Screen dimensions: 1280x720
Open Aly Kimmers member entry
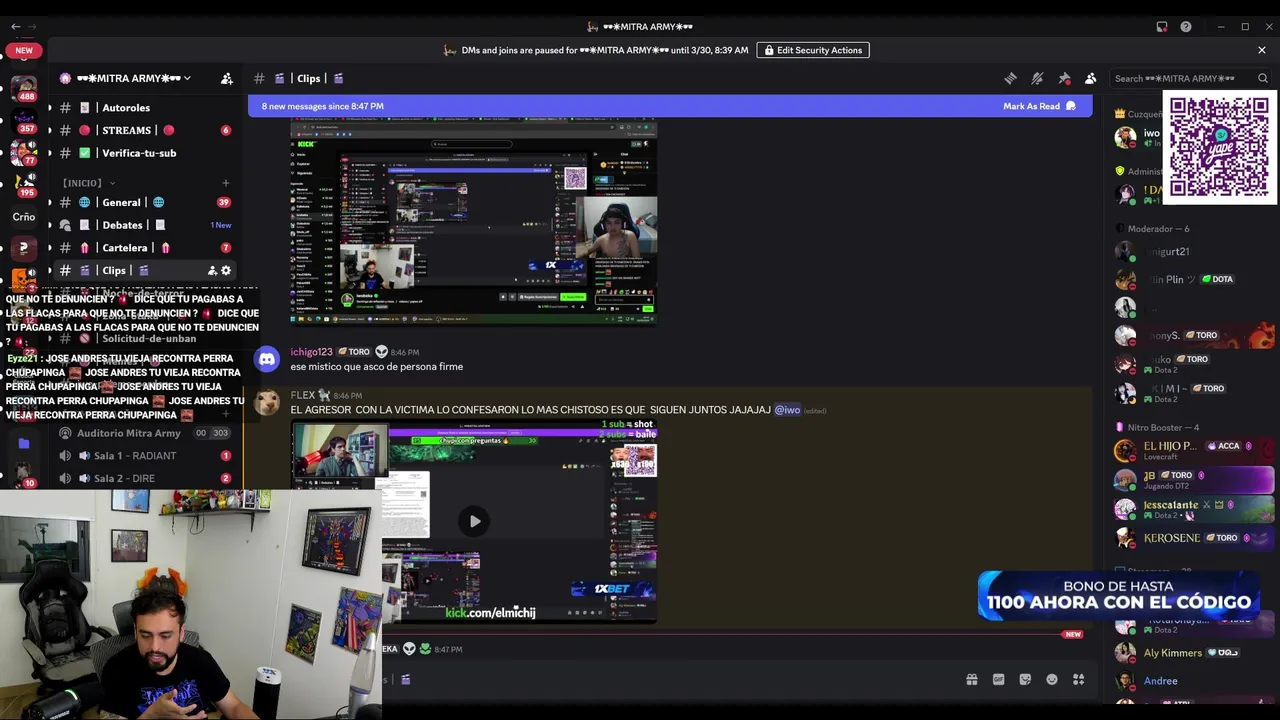(1195, 653)
